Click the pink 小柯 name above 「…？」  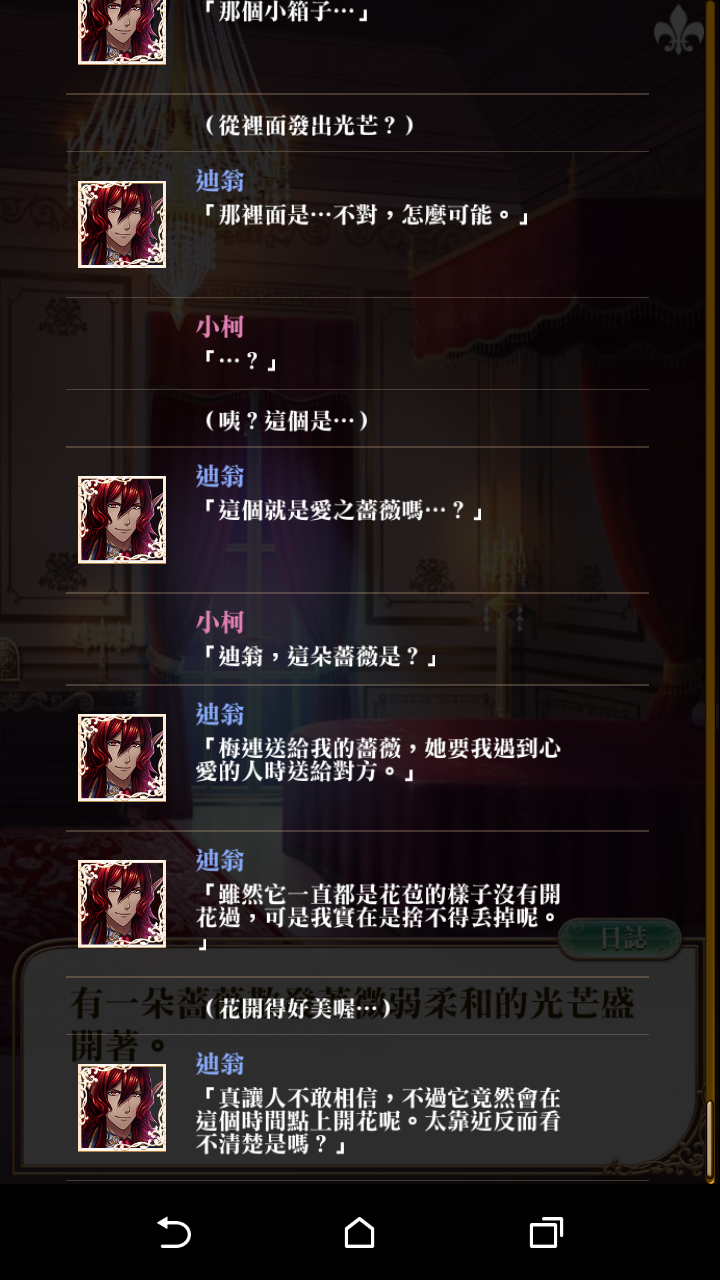220,326
